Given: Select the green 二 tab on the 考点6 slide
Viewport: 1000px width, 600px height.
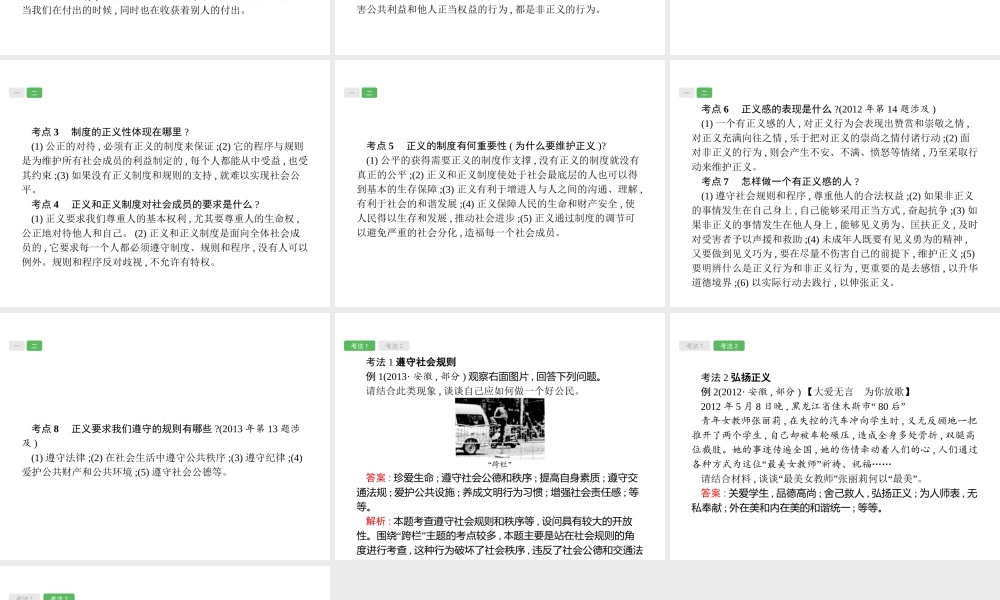Looking at the screenshot, I should coord(704,93).
